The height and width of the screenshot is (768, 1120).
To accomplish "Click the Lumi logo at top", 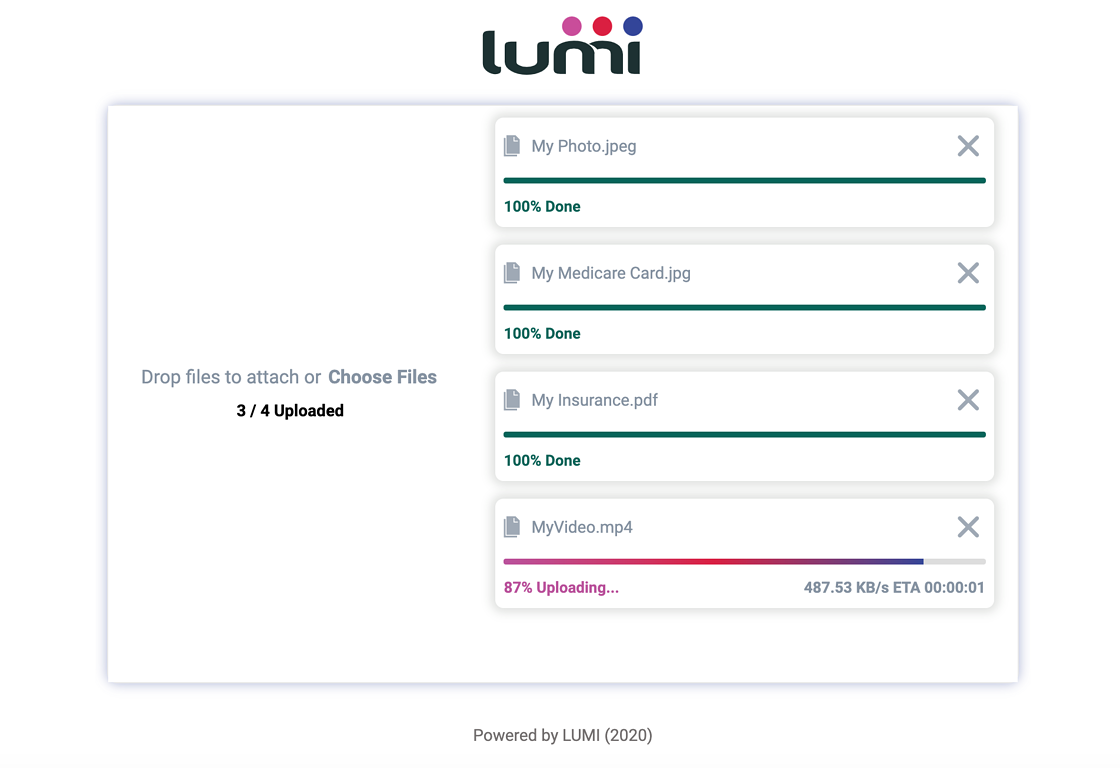I will tap(563, 45).
